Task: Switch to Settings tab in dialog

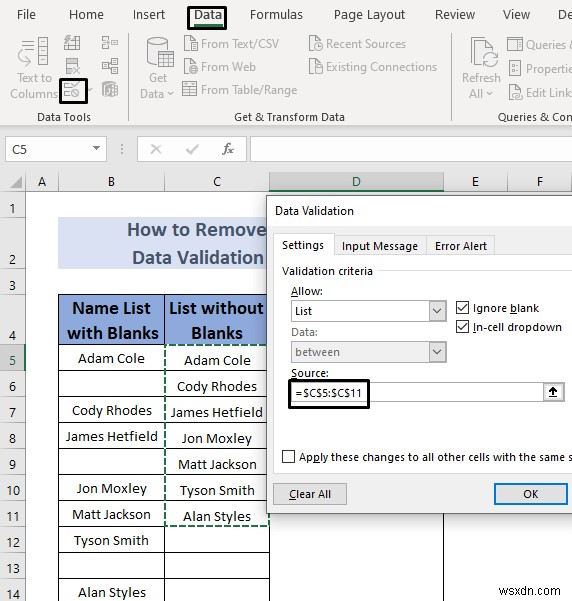Action: (x=303, y=245)
